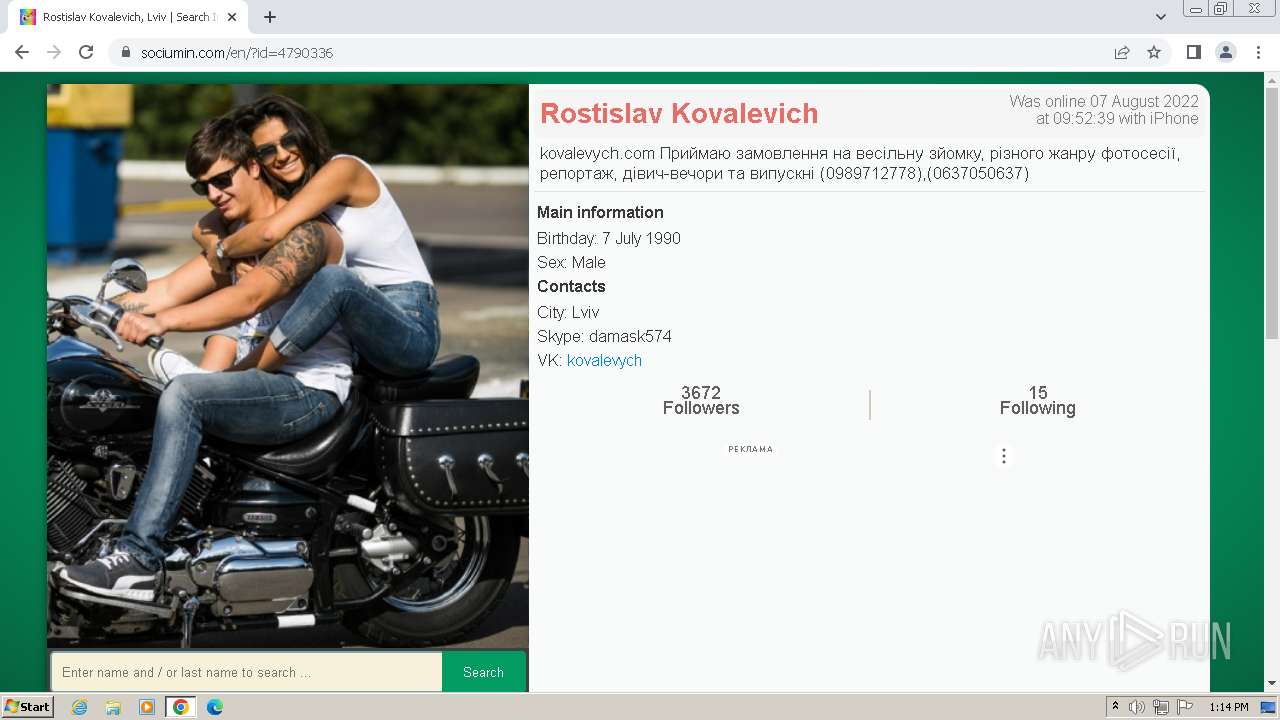Bookmark this page with the star icon
The width and height of the screenshot is (1280, 720).
coord(1154,52)
